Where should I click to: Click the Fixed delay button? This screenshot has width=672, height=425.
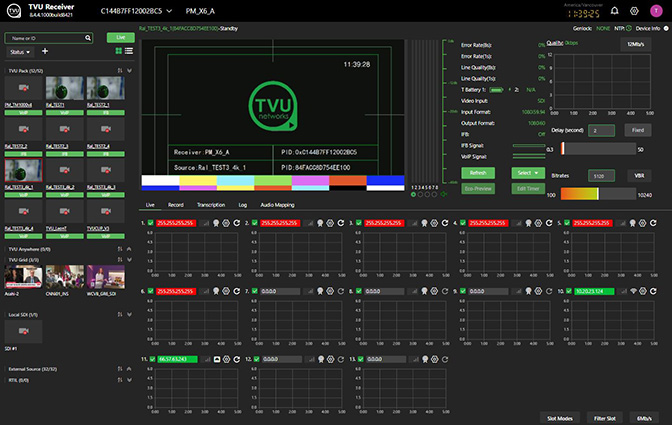pos(638,130)
